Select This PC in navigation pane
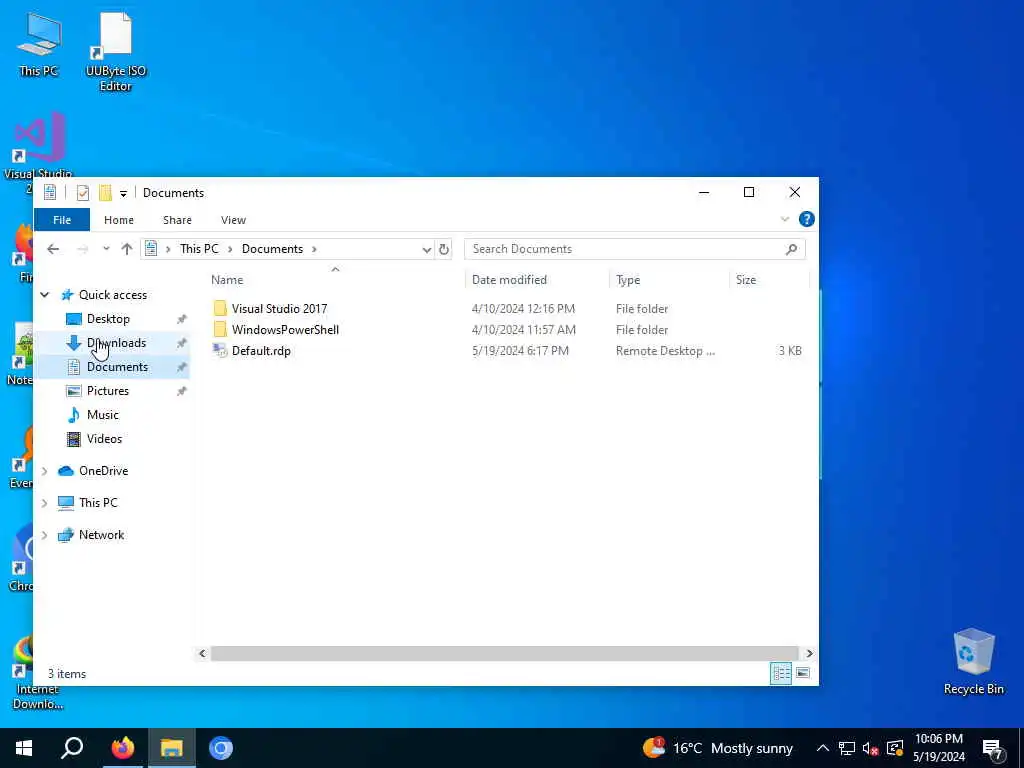The image size is (1024, 768). pos(98,503)
